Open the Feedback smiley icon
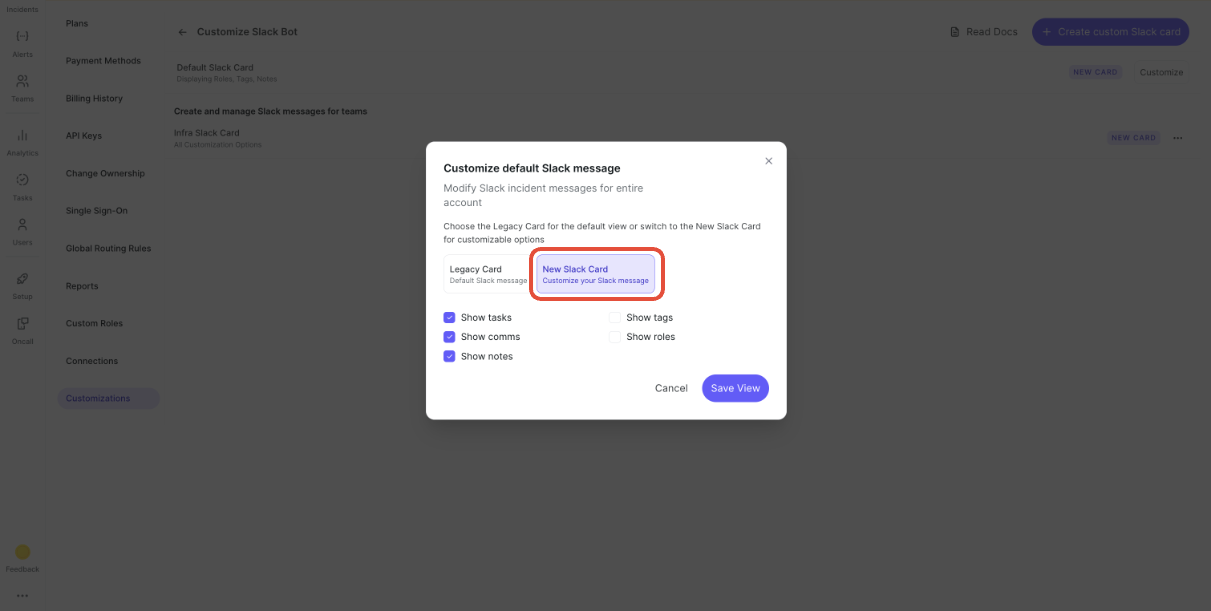 click(x=22, y=552)
